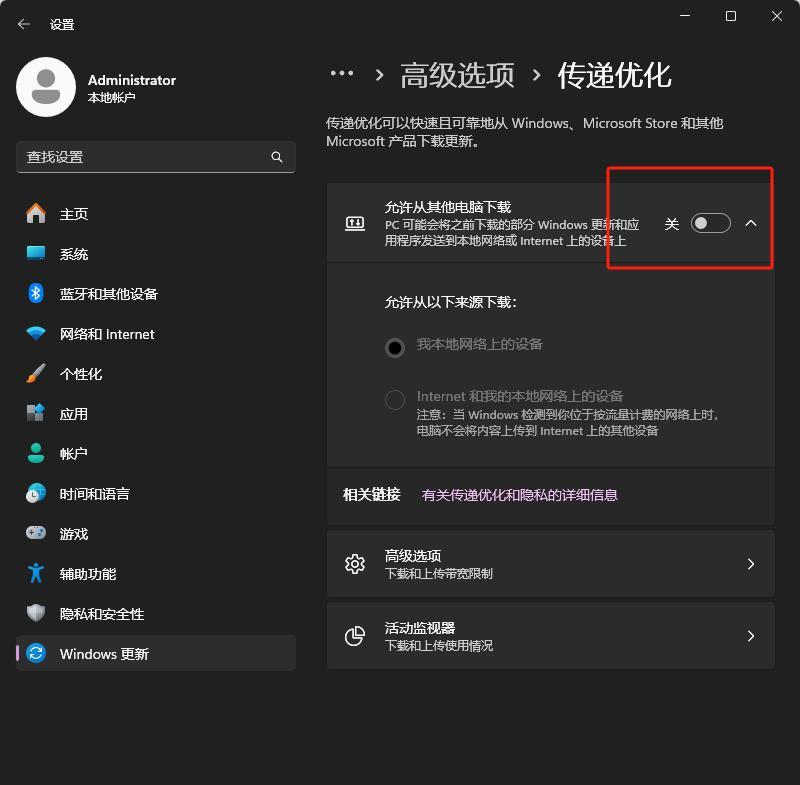Collapse the 允许从其他电脑下载 section chevron
Viewport: 800px width, 785px height.
point(751,223)
